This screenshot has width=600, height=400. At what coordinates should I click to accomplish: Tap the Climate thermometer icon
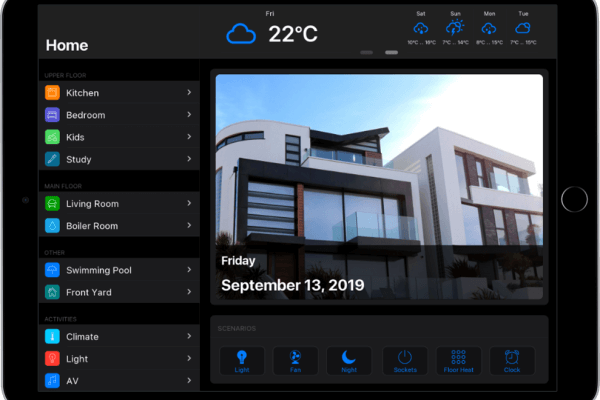[x=52, y=336]
